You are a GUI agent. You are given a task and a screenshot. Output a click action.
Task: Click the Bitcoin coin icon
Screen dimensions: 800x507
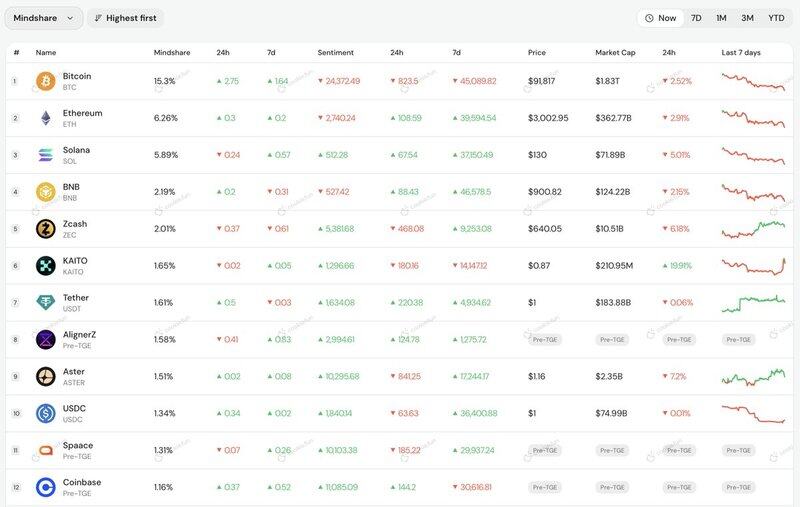click(45, 81)
